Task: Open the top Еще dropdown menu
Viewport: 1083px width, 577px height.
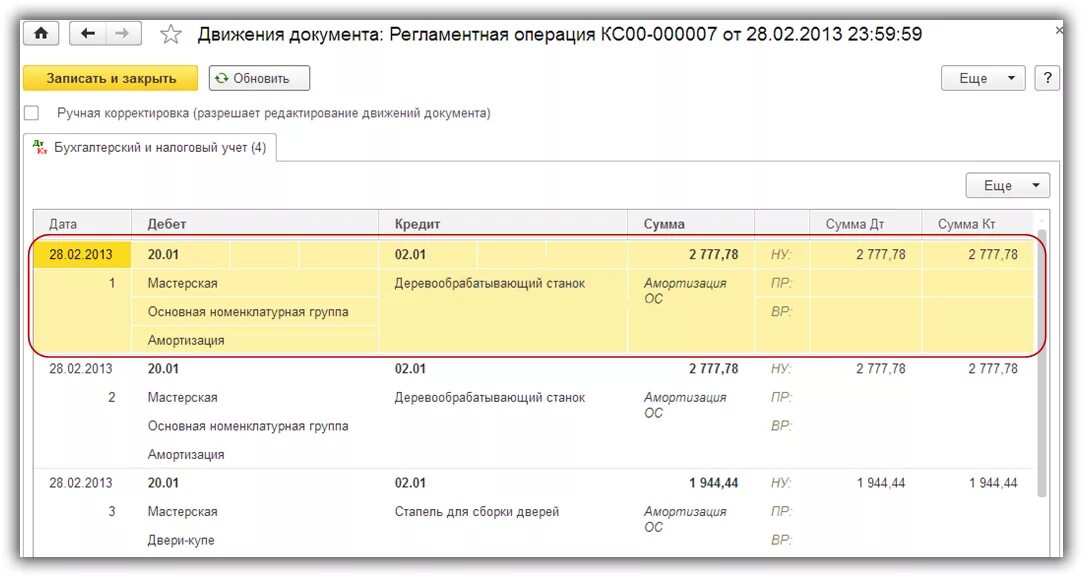Action: click(x=983, y=78)
